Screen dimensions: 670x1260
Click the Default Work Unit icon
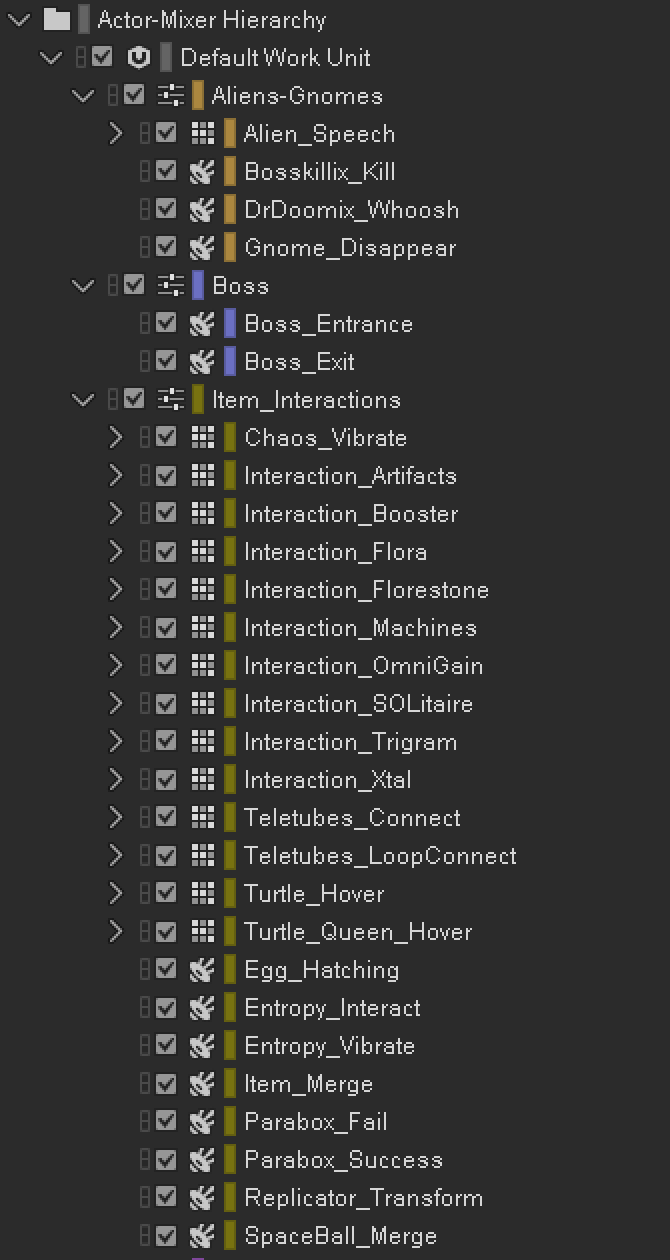click(x=139, y=58)
